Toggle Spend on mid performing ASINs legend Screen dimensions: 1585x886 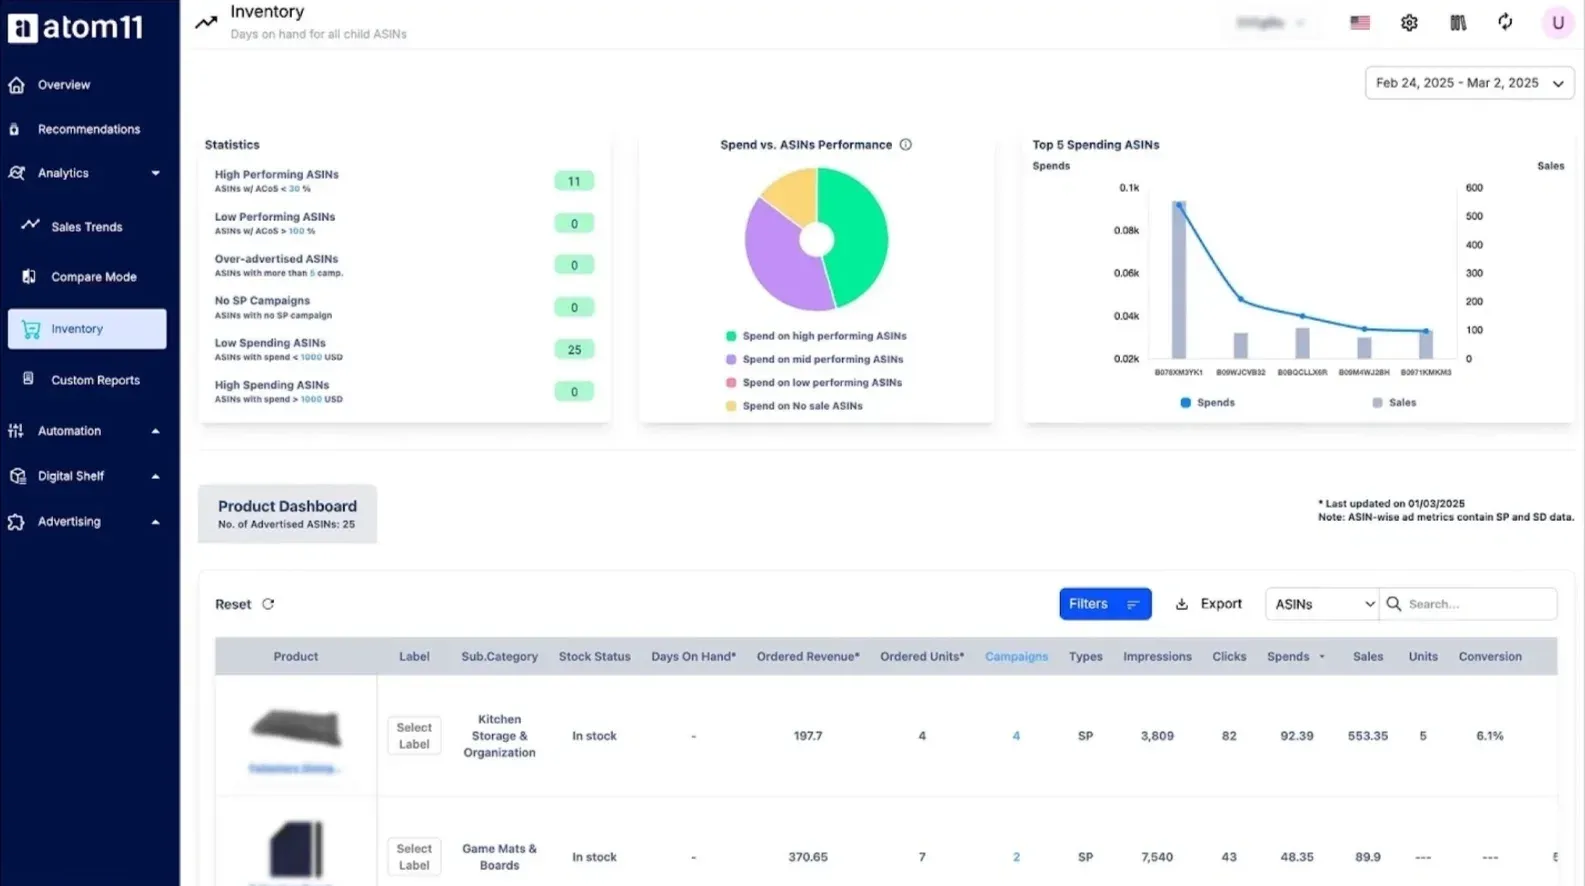point(814,359)
